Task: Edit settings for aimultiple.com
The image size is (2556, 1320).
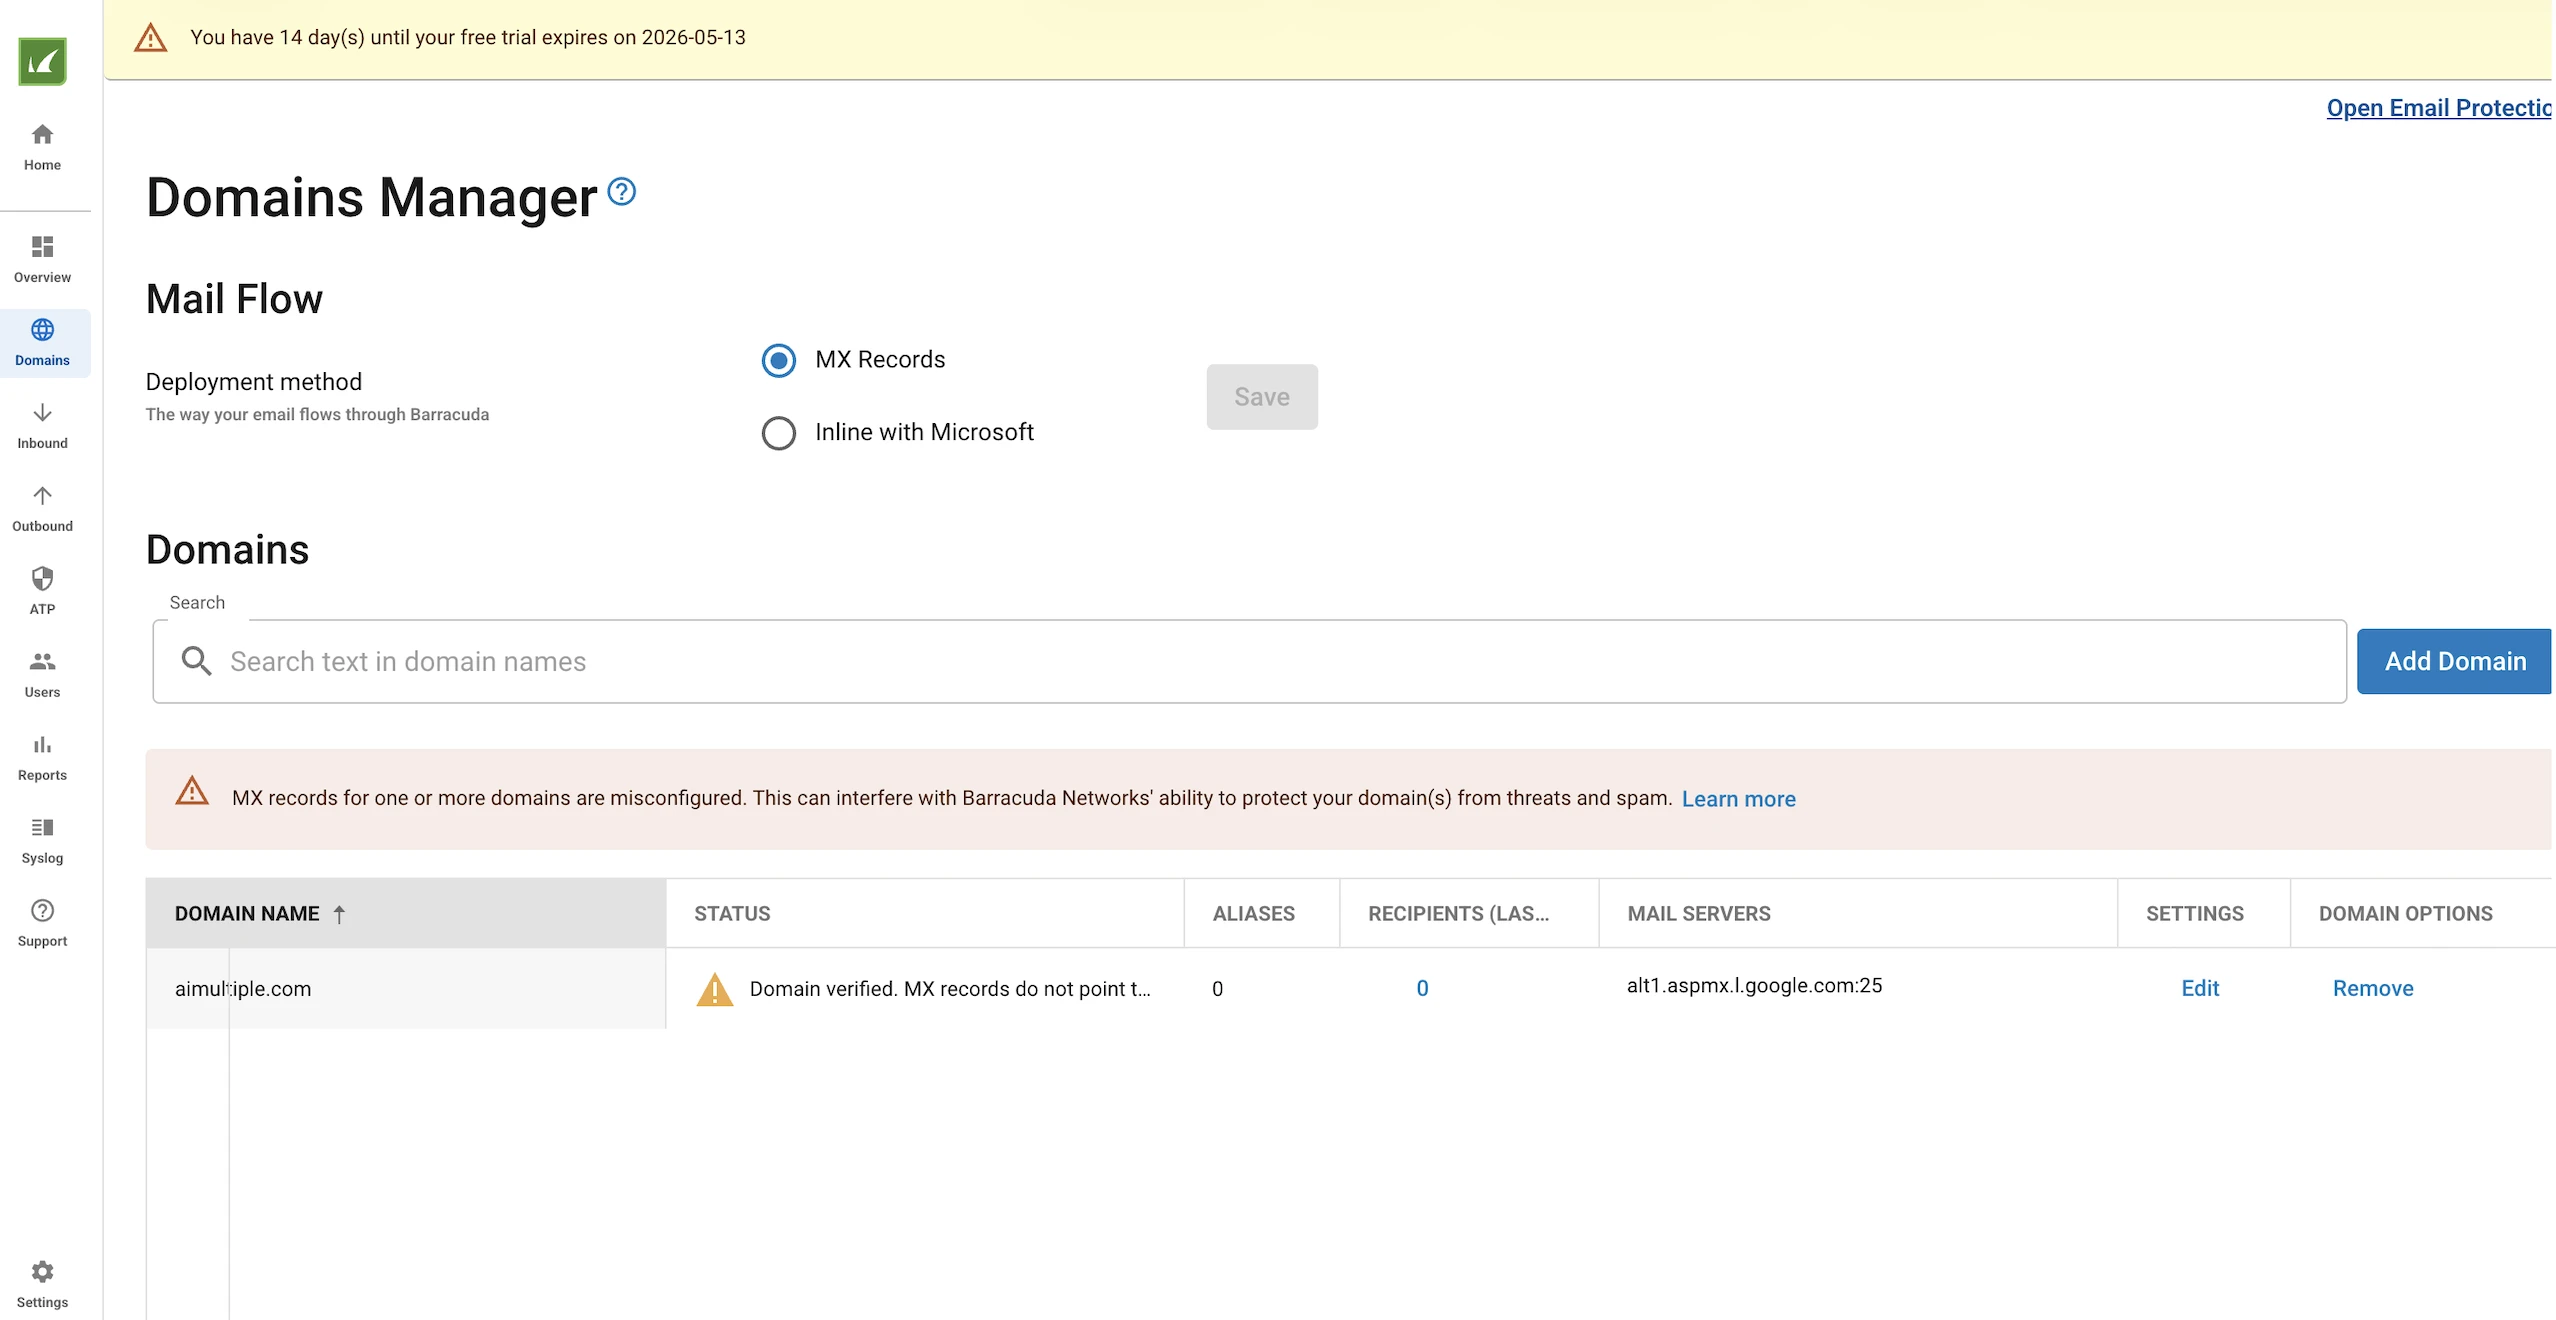Action: (2200, 988)
